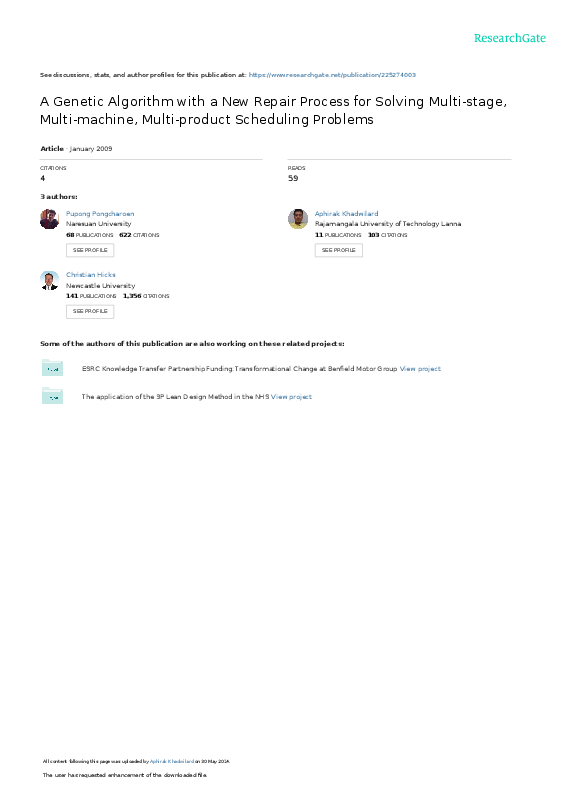Open Aphirak Khadwilard's profile photo
576x792 pixels.
point(298,219)
